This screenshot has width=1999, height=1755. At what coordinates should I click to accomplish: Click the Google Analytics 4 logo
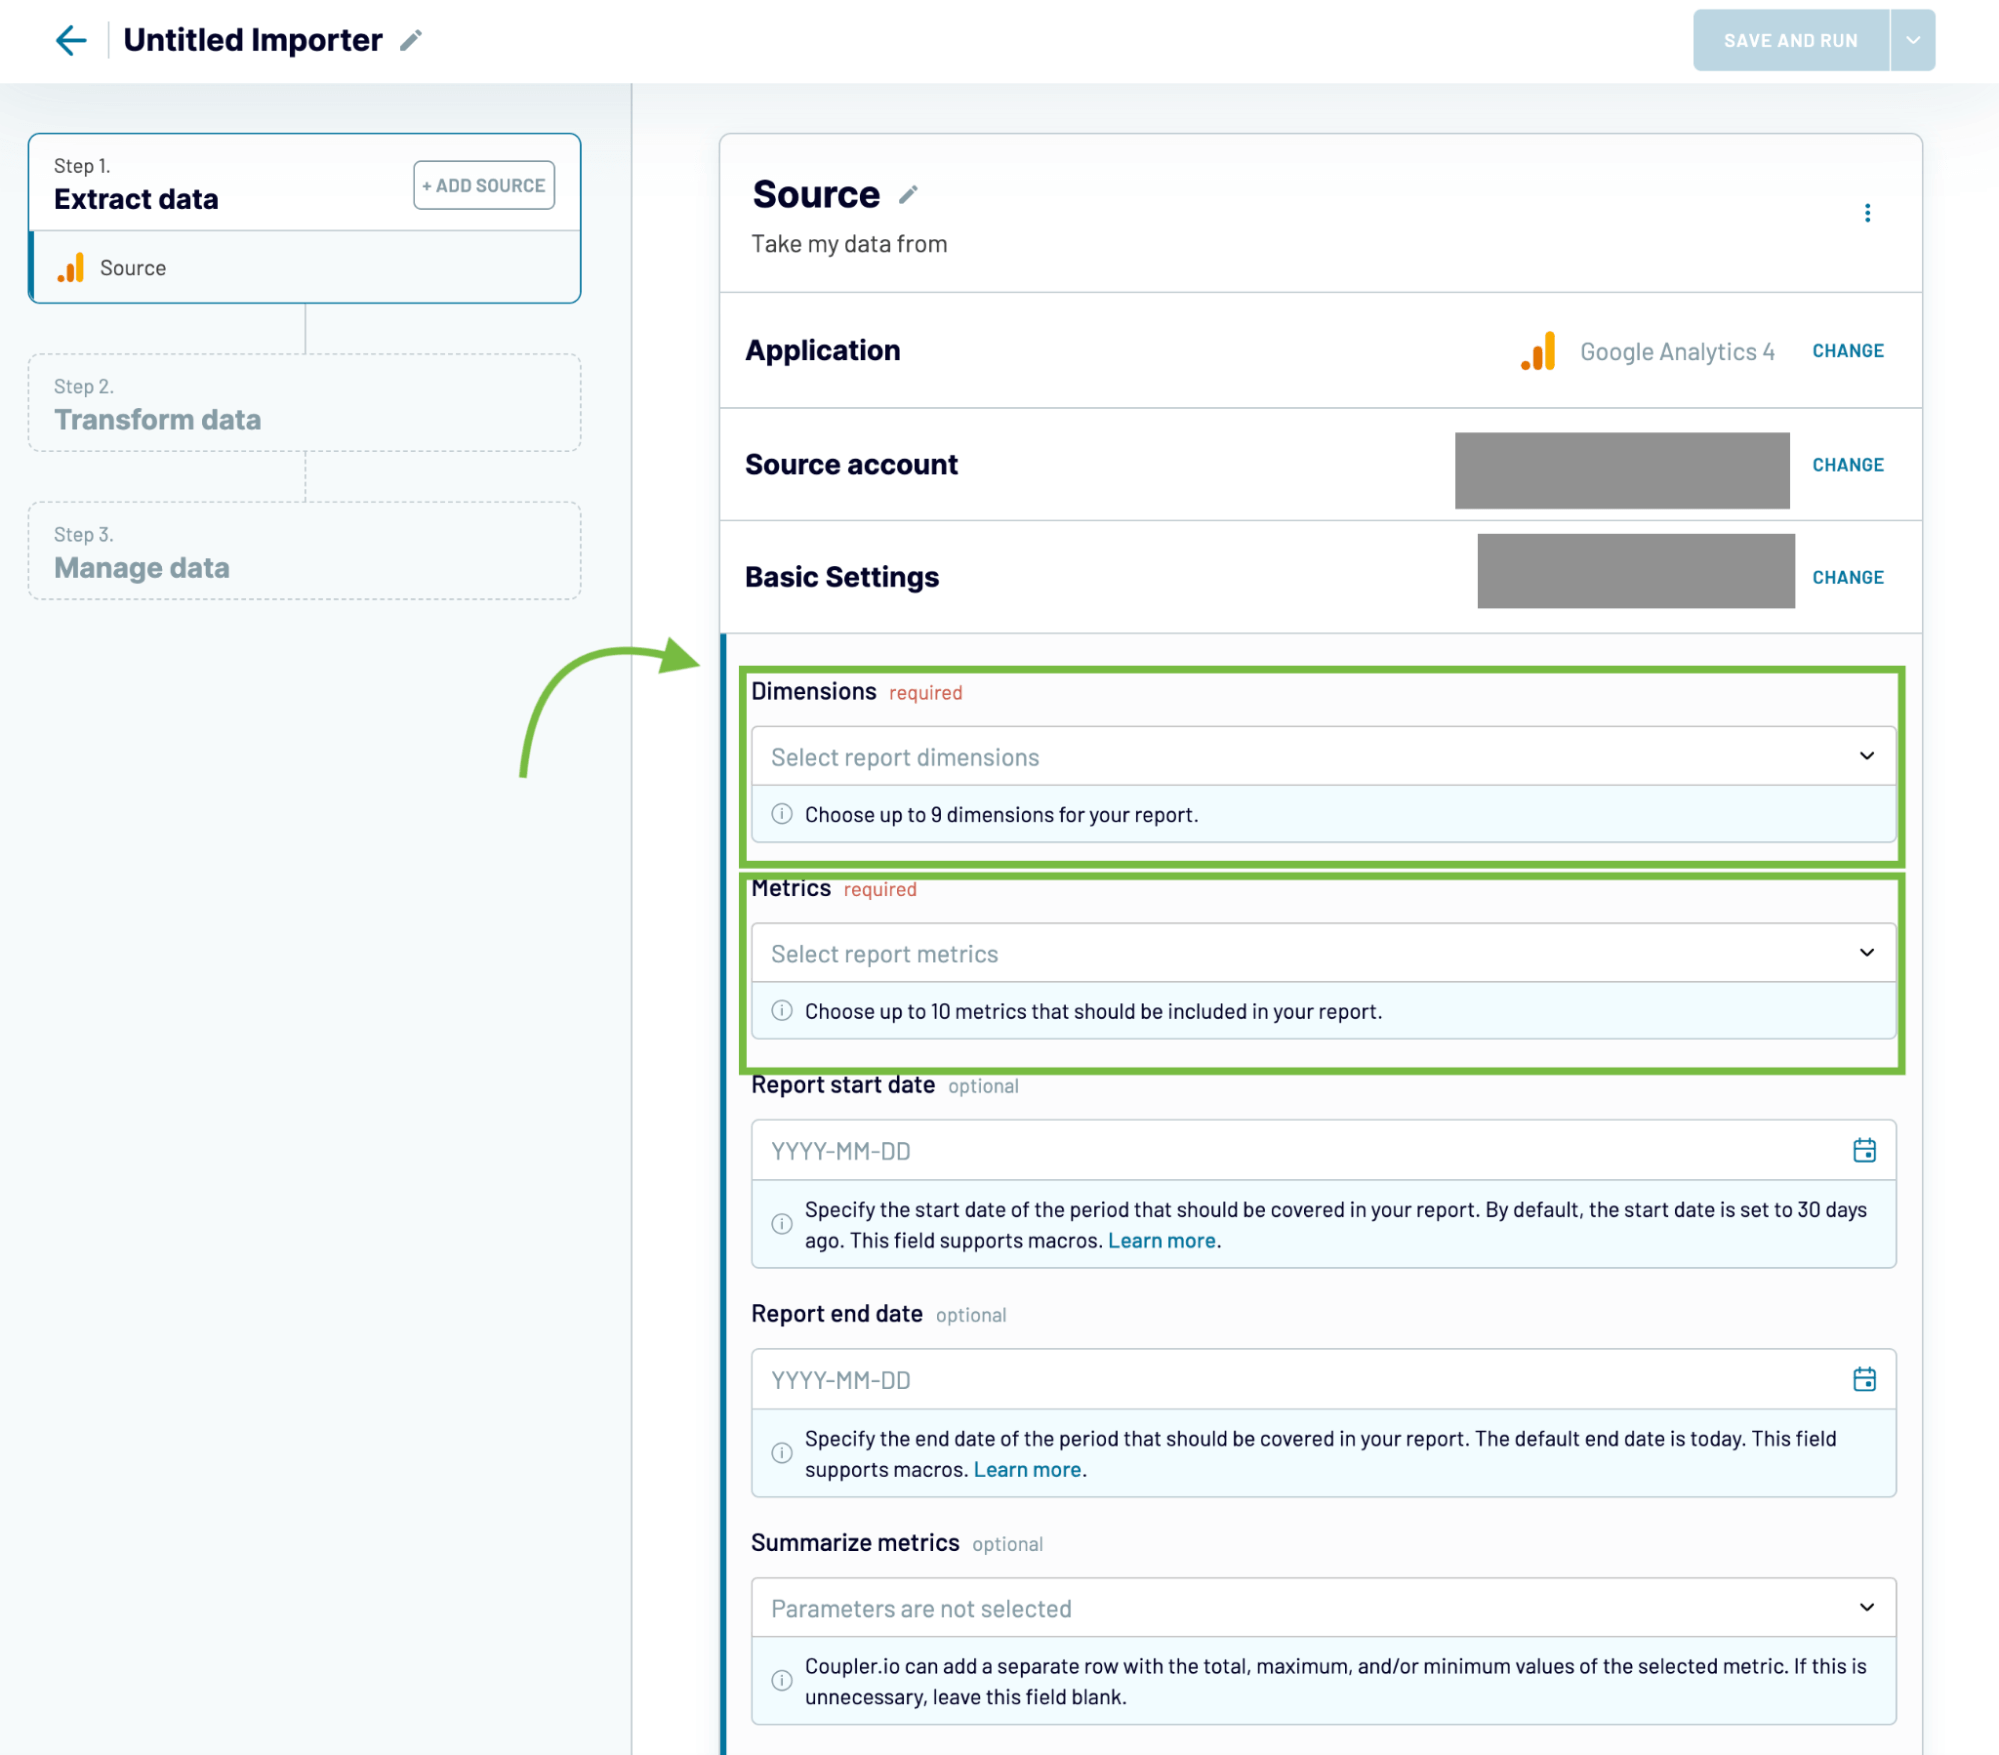pyautogui.click(x=1536, y=352)
